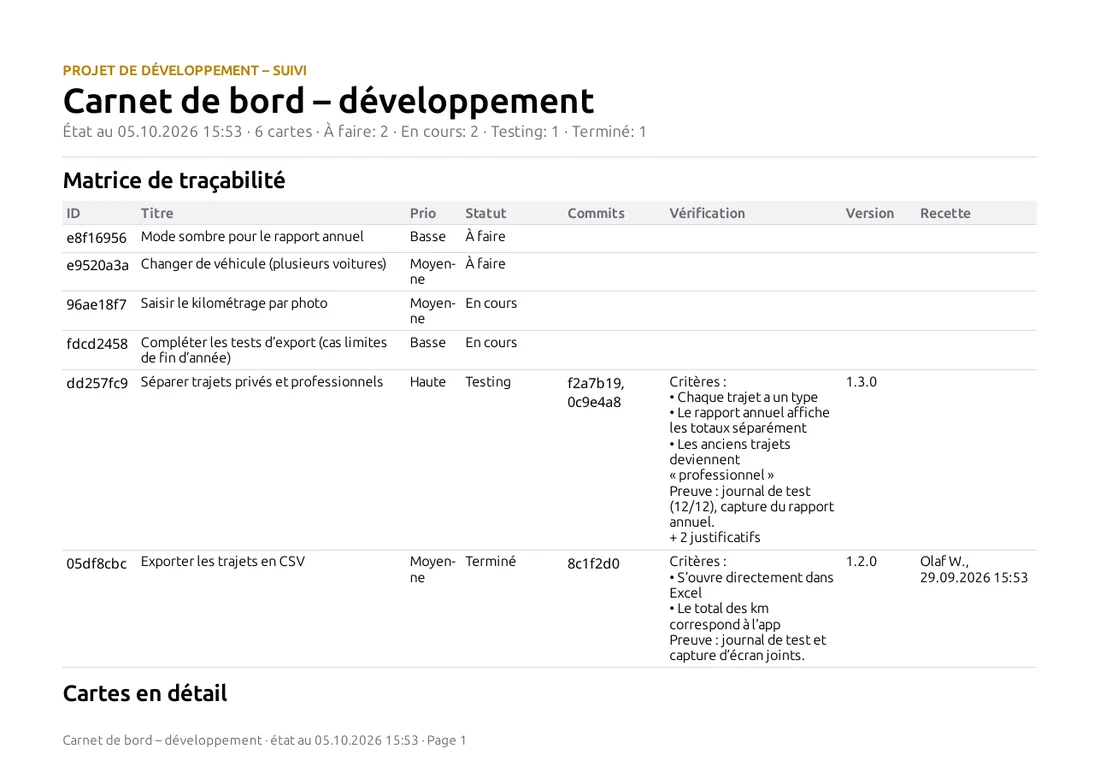Image resolution: width=1100 pixels, height=778 pixels.
Task: Click recette 'Olaf W., 29.09.2026 15:53'
Action: (974, 570)
